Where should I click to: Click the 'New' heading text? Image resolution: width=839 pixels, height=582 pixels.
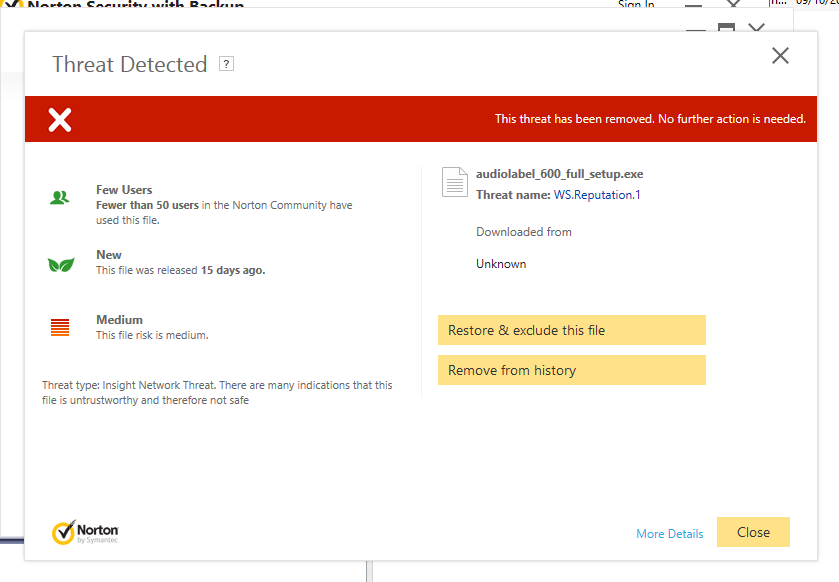109,255
